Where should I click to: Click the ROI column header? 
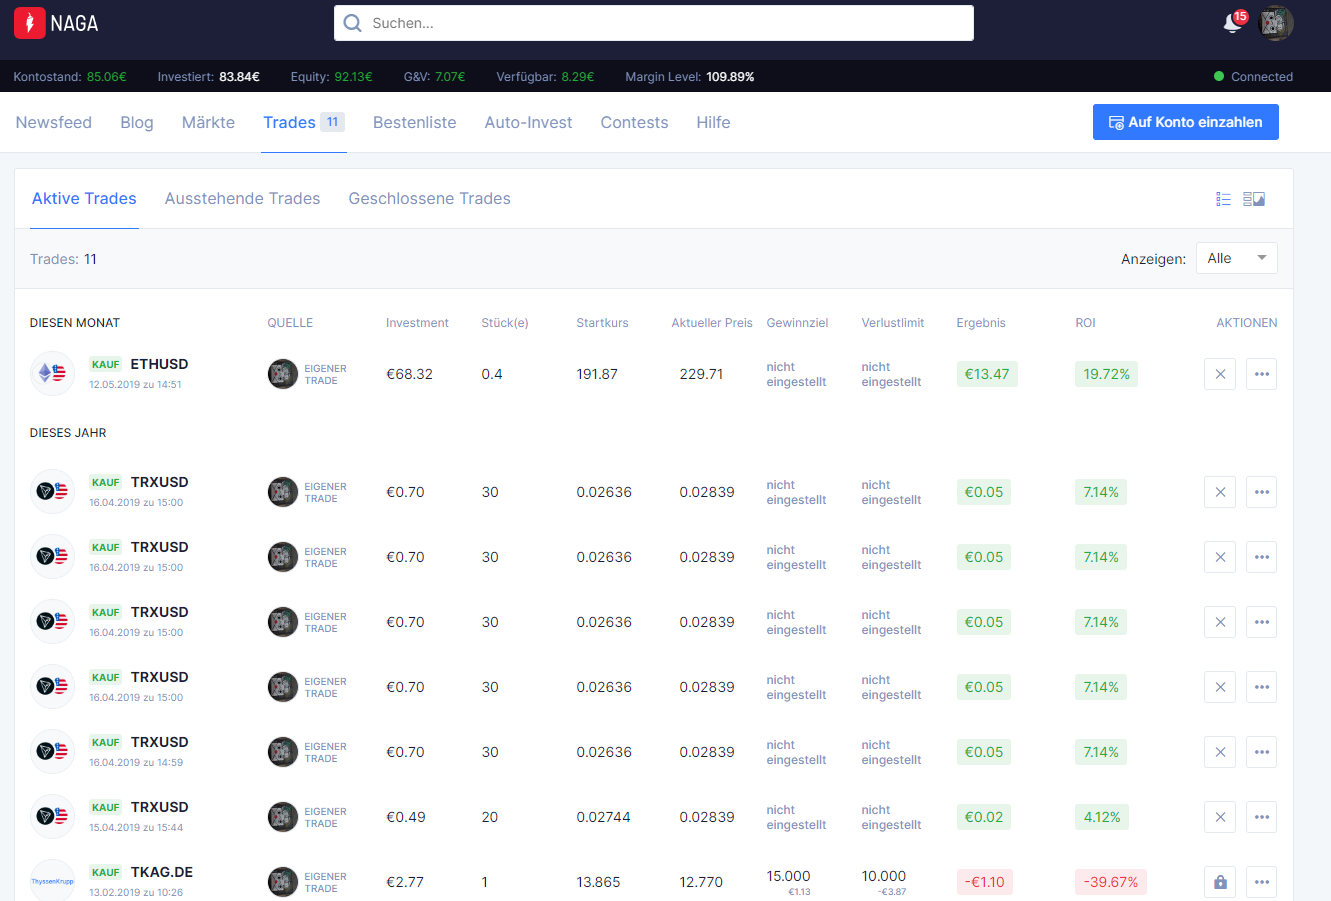click(x=1086, y=323)
